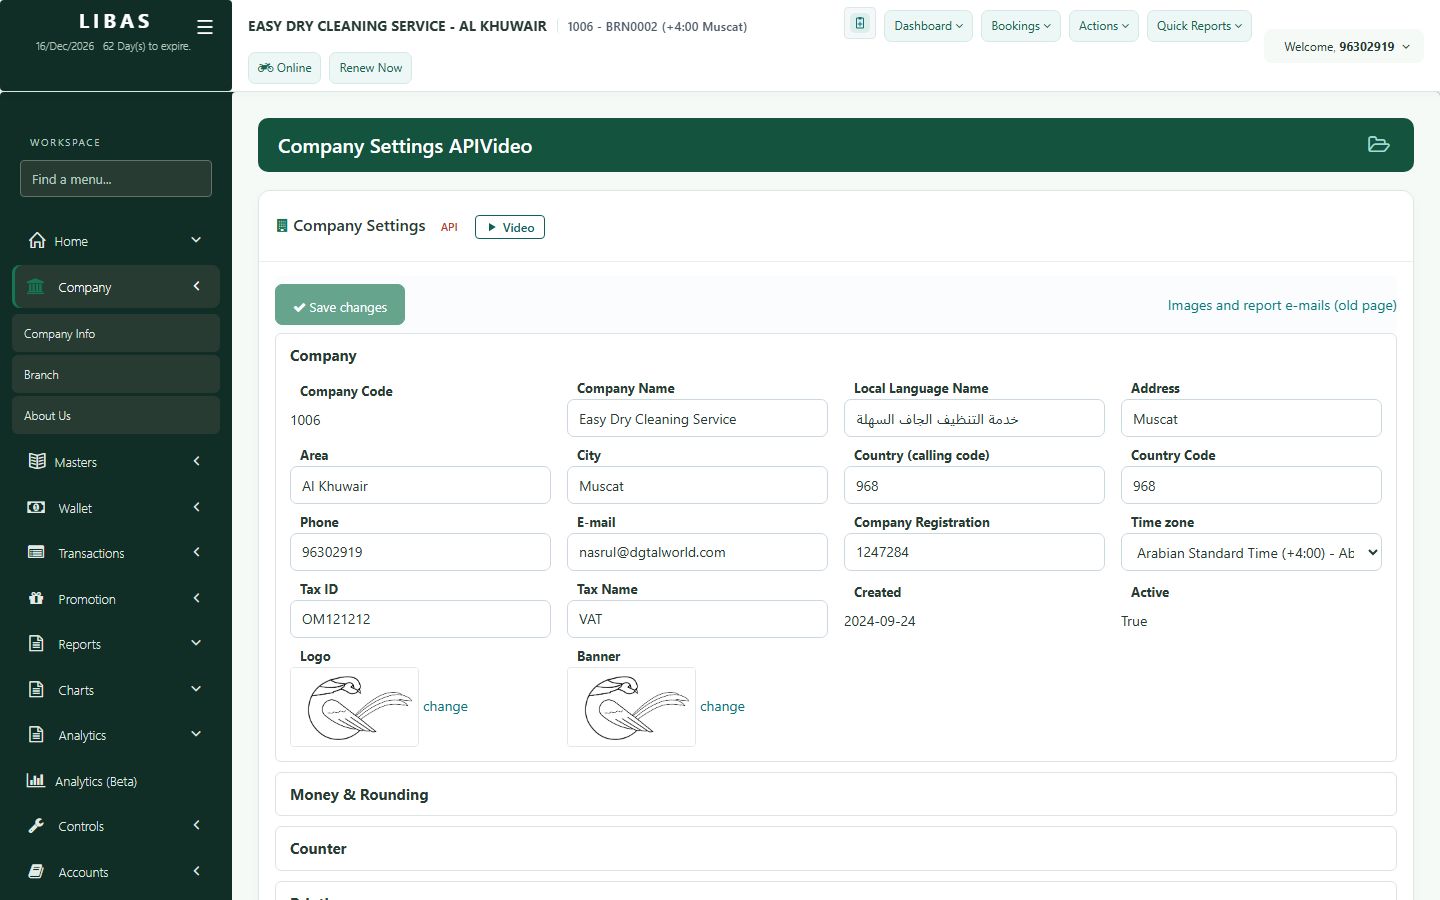Click the Analytics (Beta) bar chart icon
The image size is (1440, 900).
coord(36,780)
